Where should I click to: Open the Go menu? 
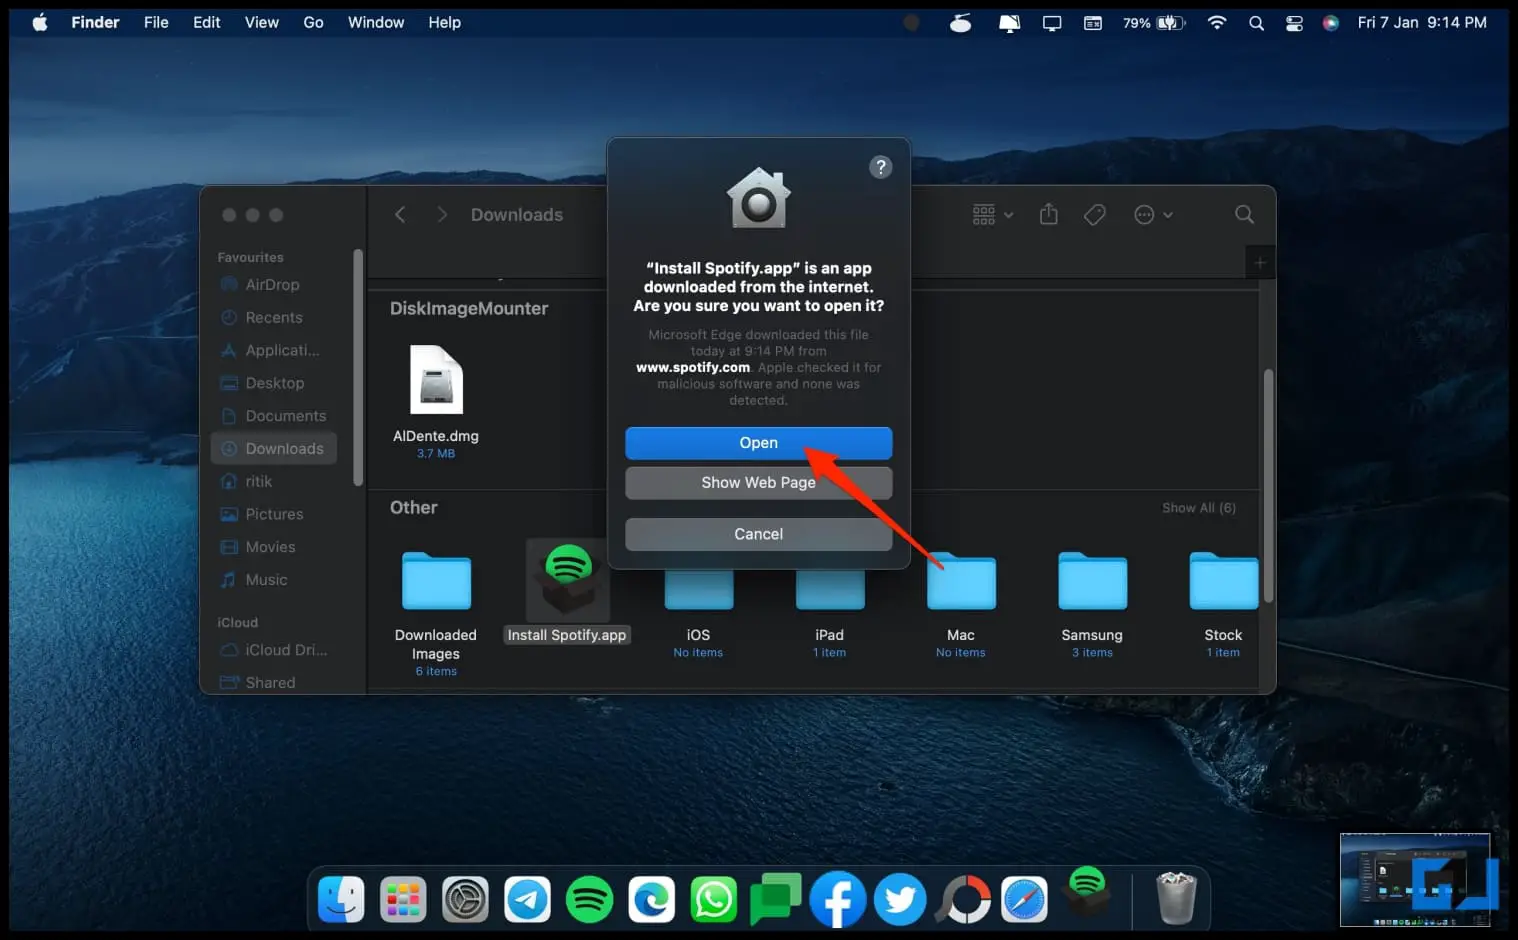313,22
